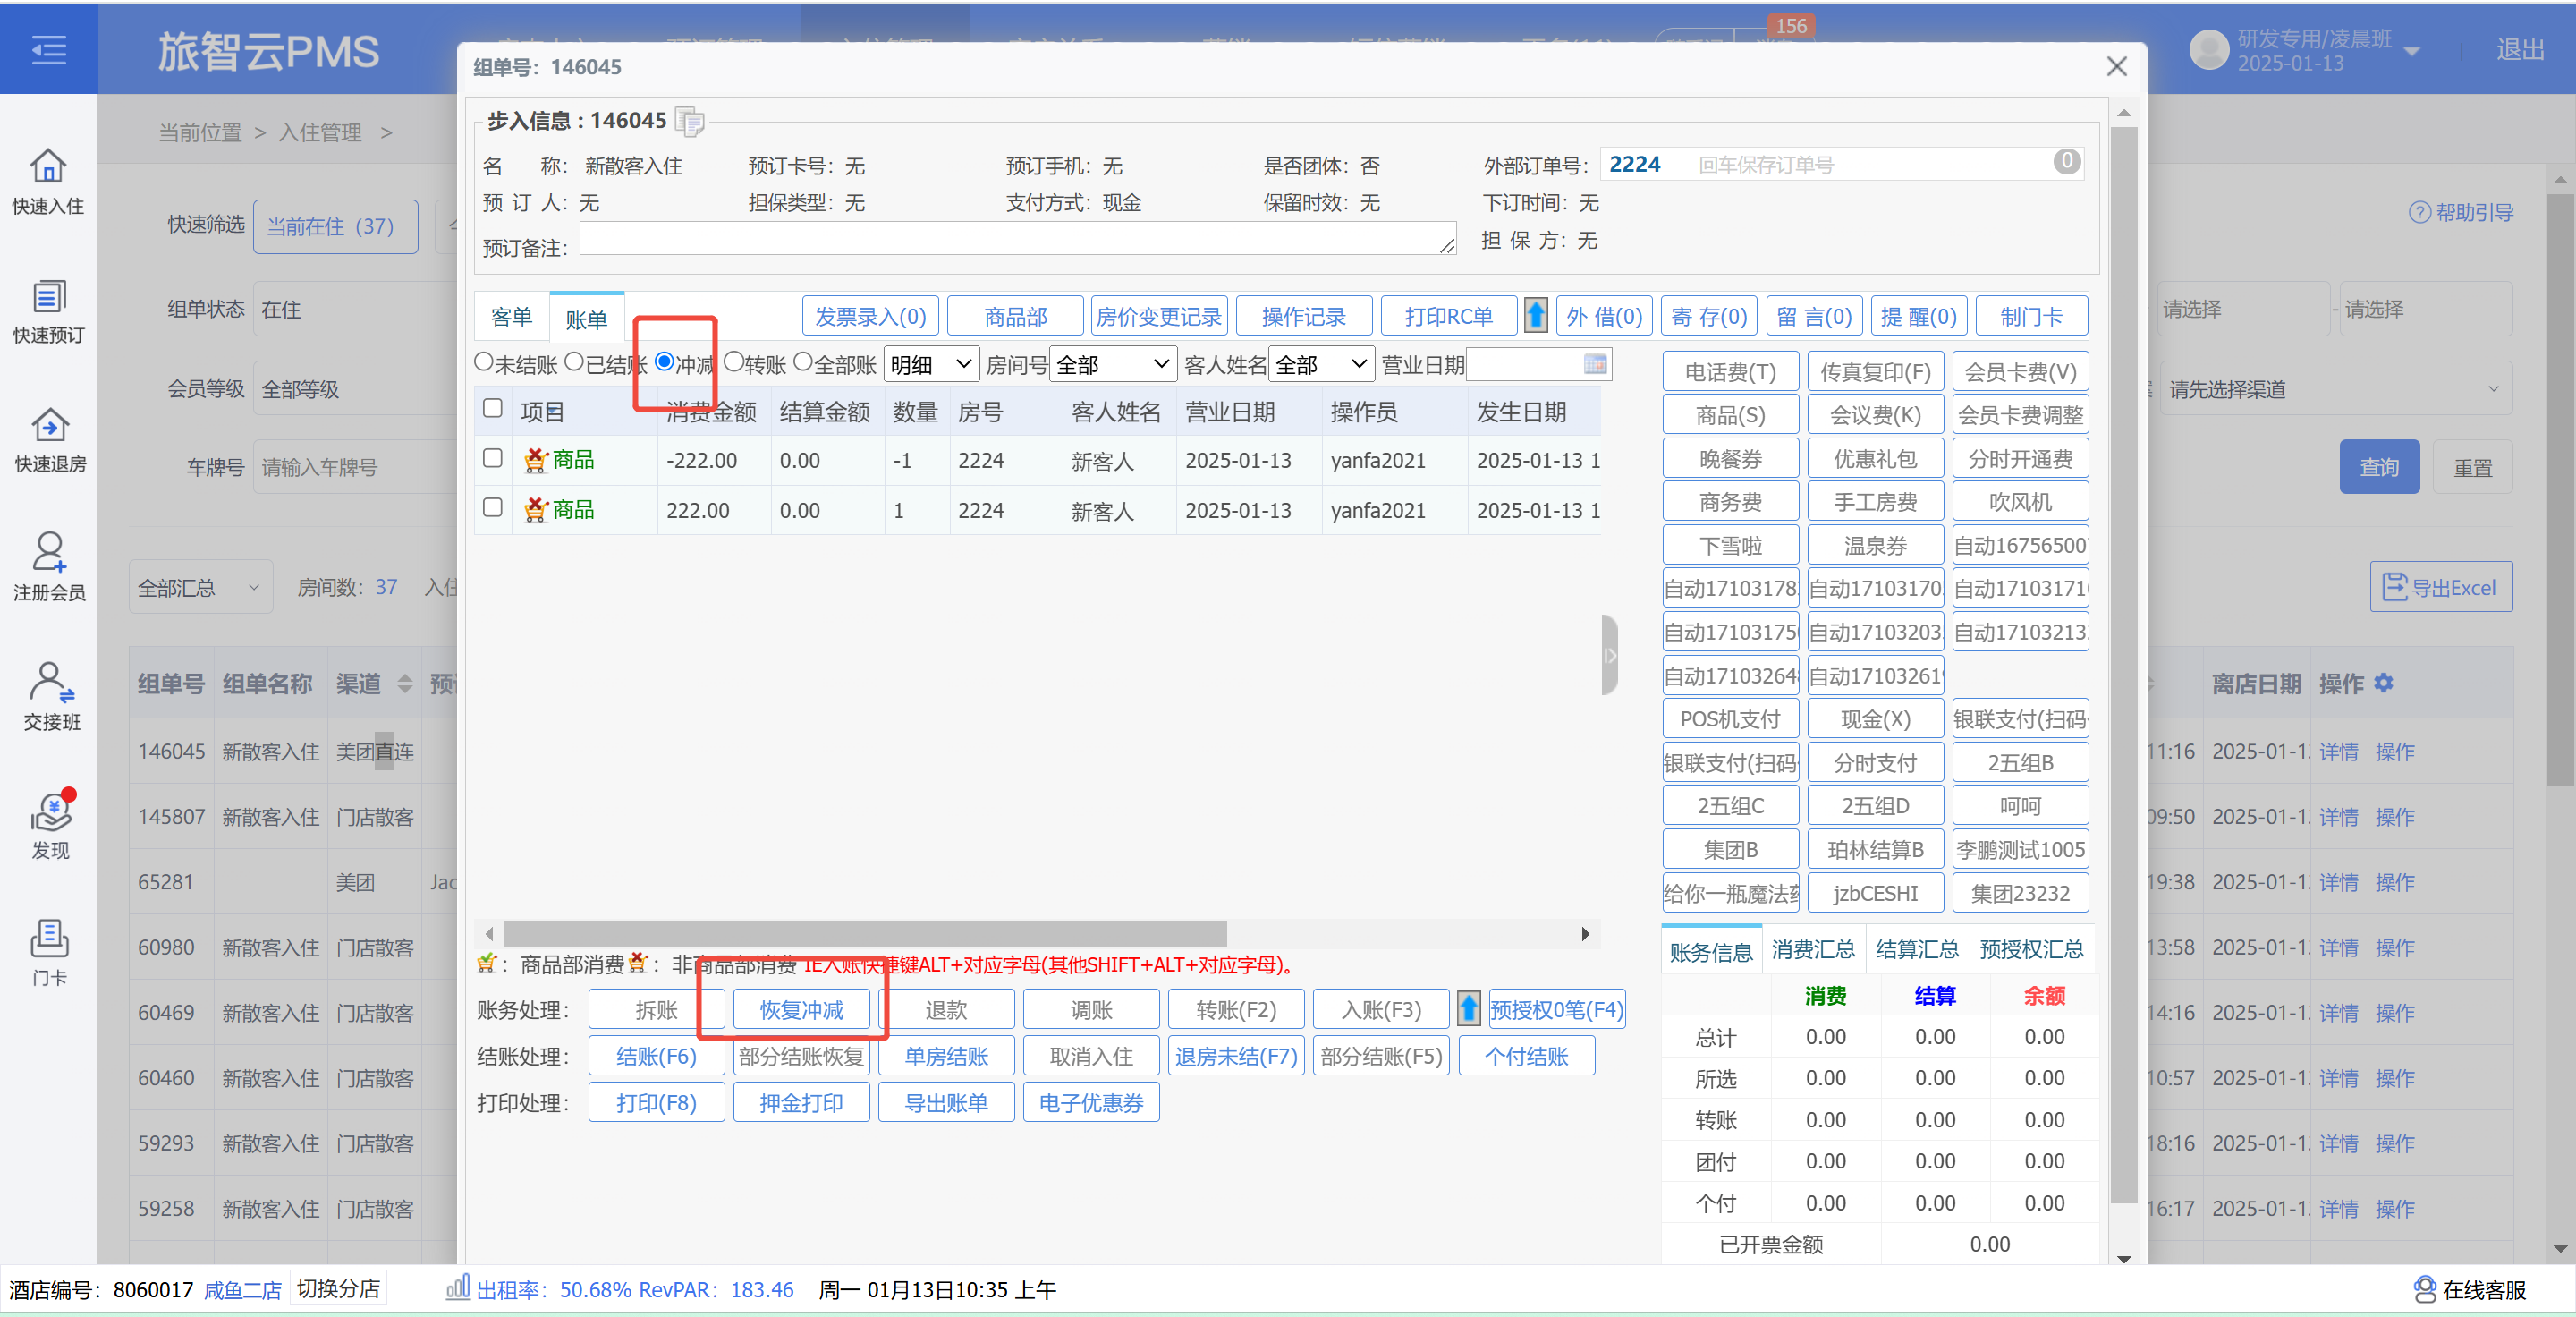The image size is (2576, 1317).
Task: Click user avatar in header
Action: tap(2209, 50)
